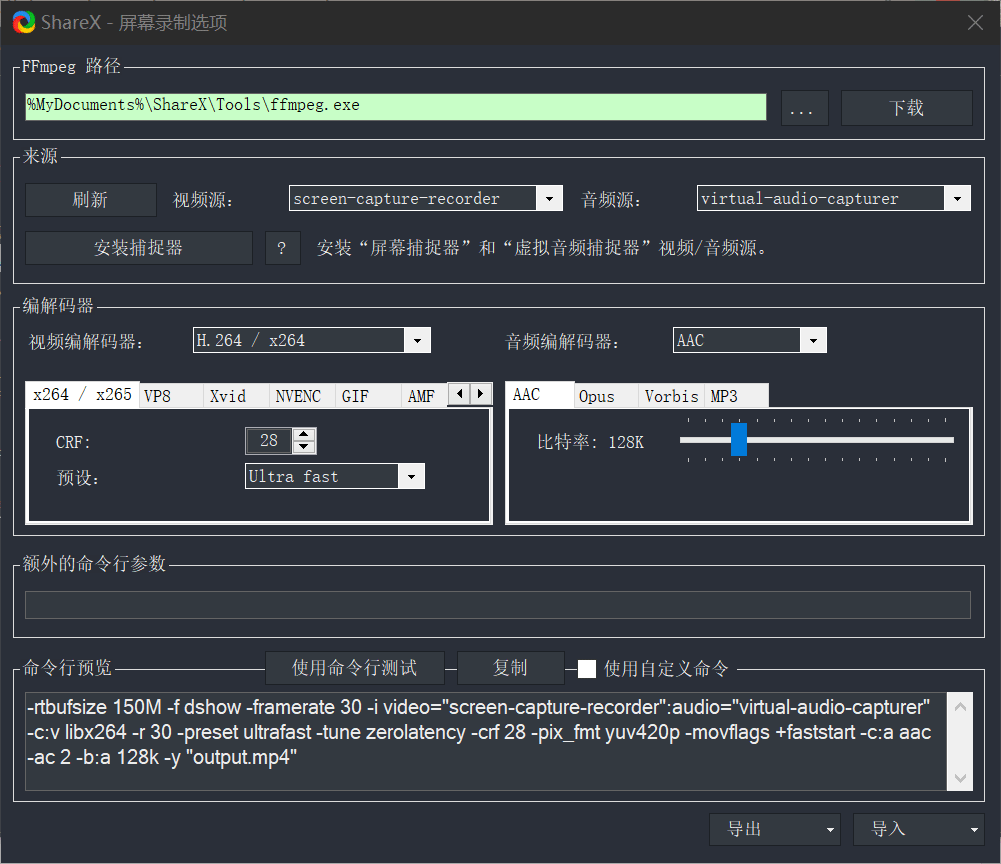Open the 音频源 virtual-audio-capturer dropdown
Image resolution: width=1001 pixels, height=864 pixels.
tap(834, 199)
